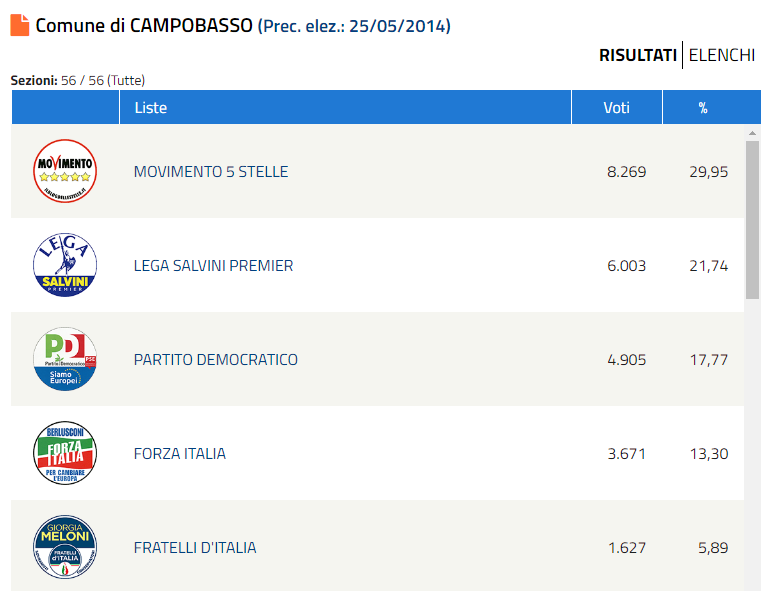The image size is (776, 591).
Task: Click the 8.269 votes value for M5S
Action: pos(627,172)
